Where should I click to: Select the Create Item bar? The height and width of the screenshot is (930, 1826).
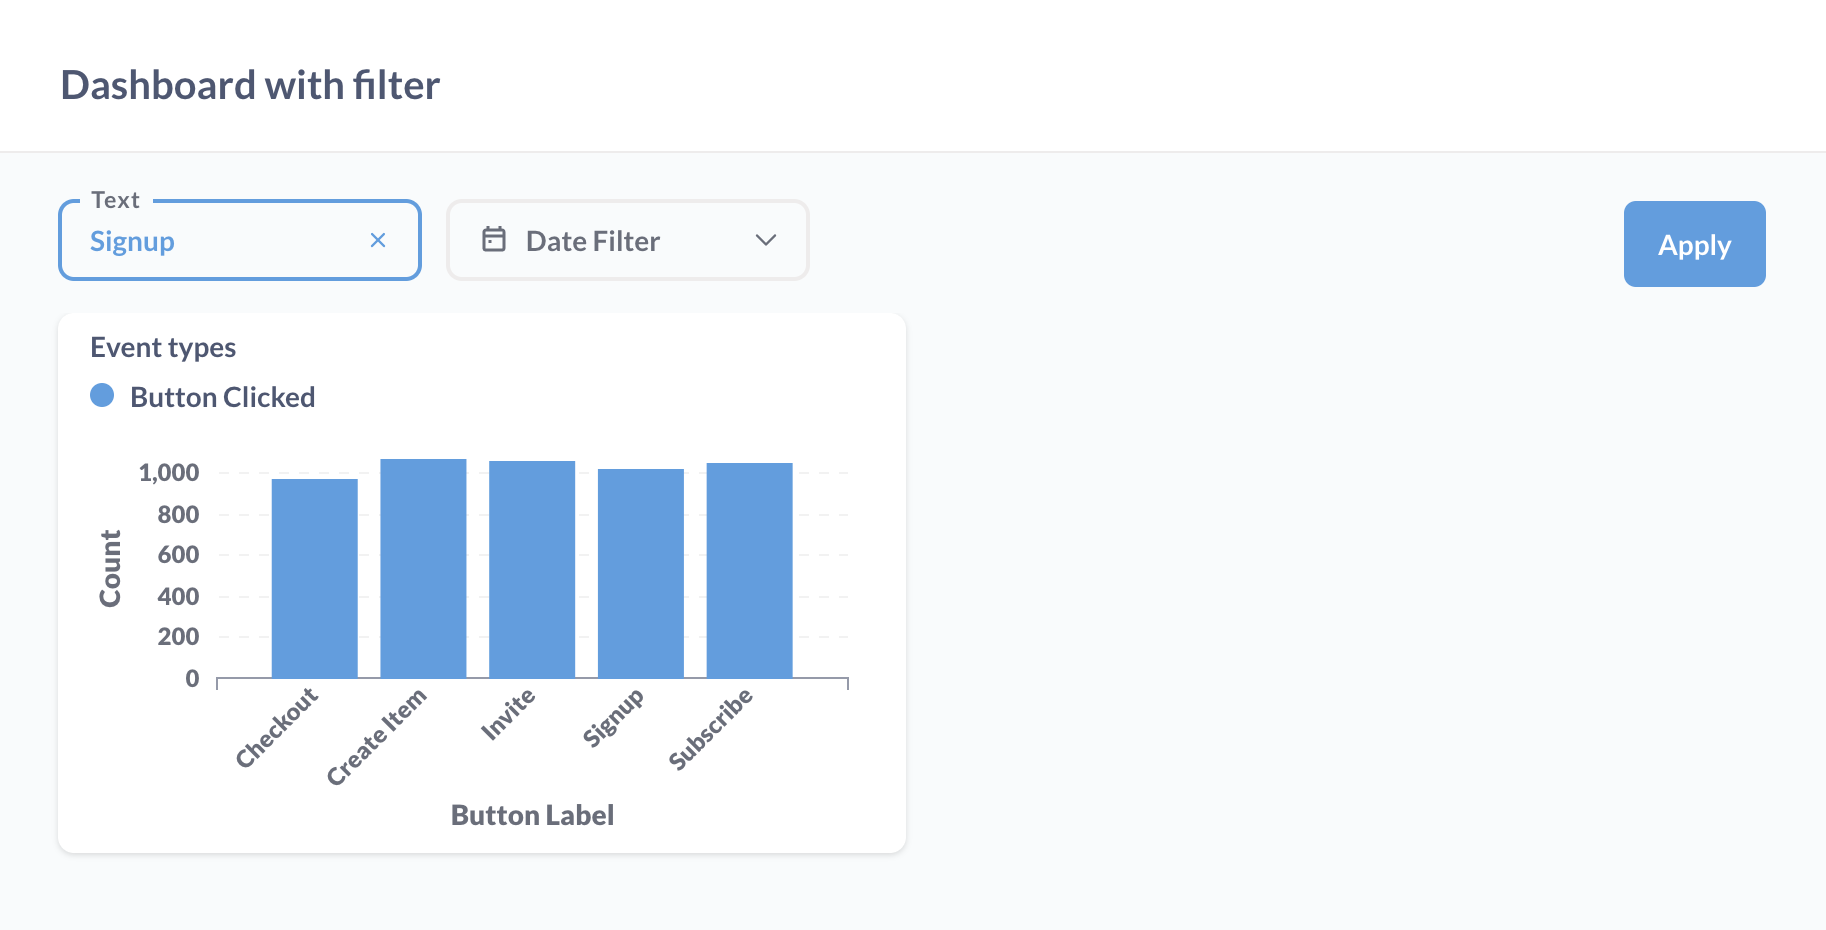click(423, 568)
